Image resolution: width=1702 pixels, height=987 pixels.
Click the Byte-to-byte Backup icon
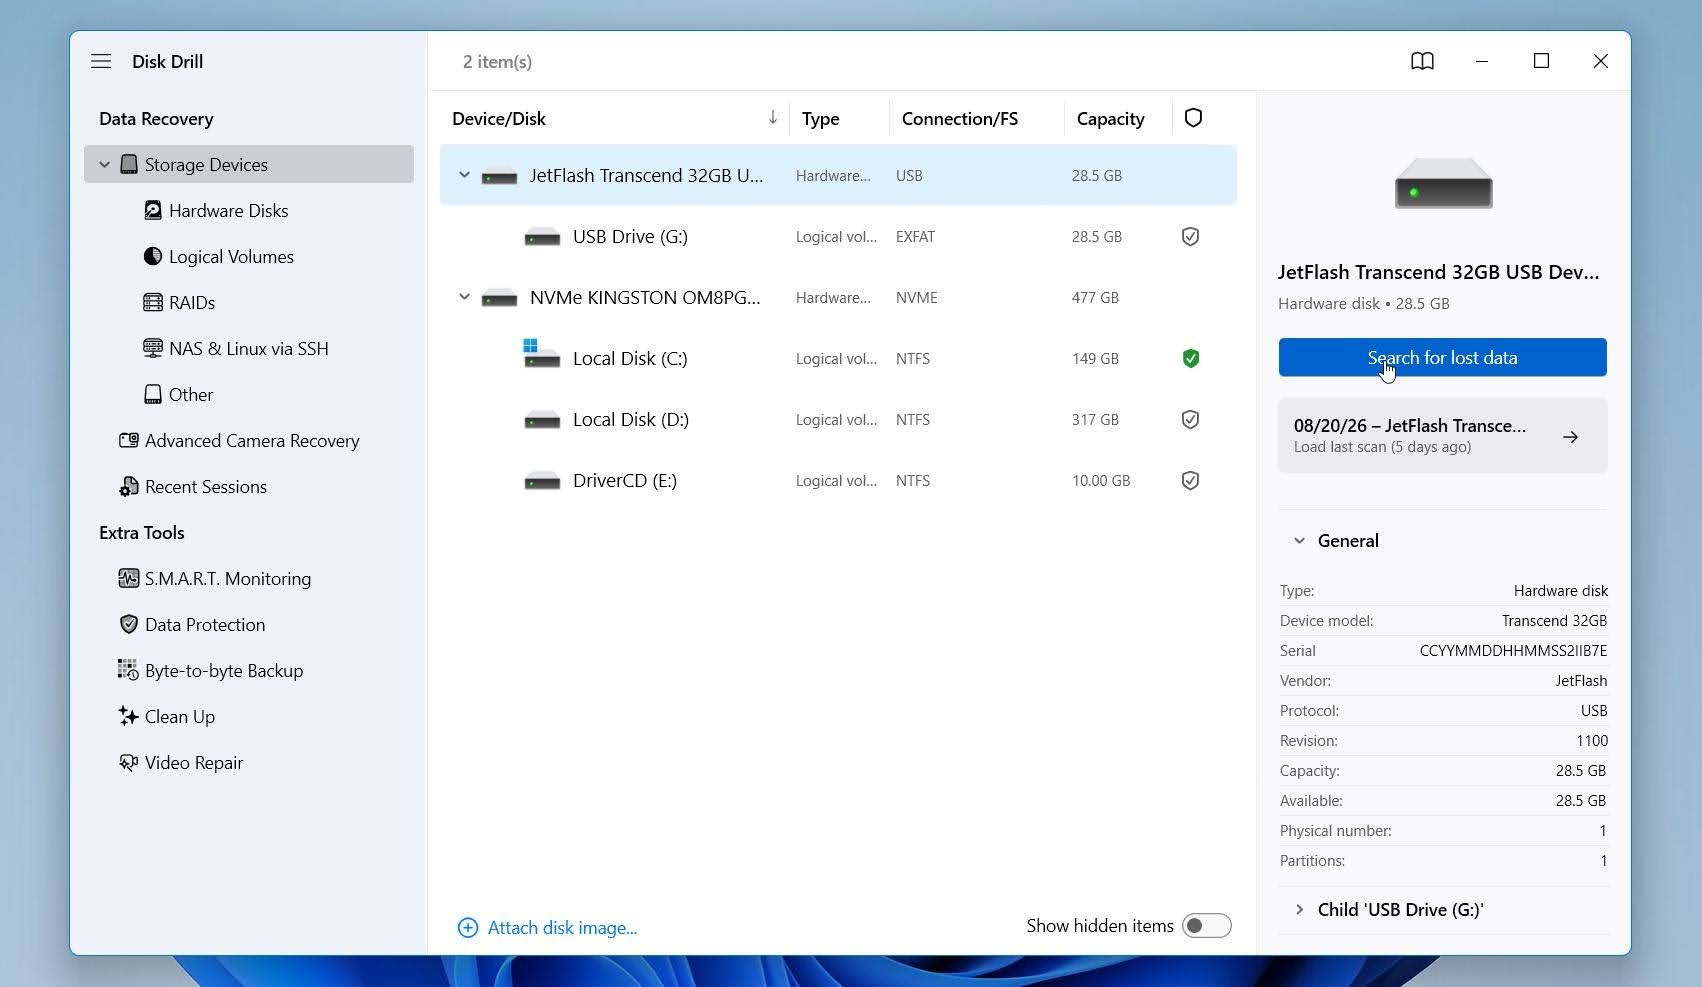pos(129,670)
